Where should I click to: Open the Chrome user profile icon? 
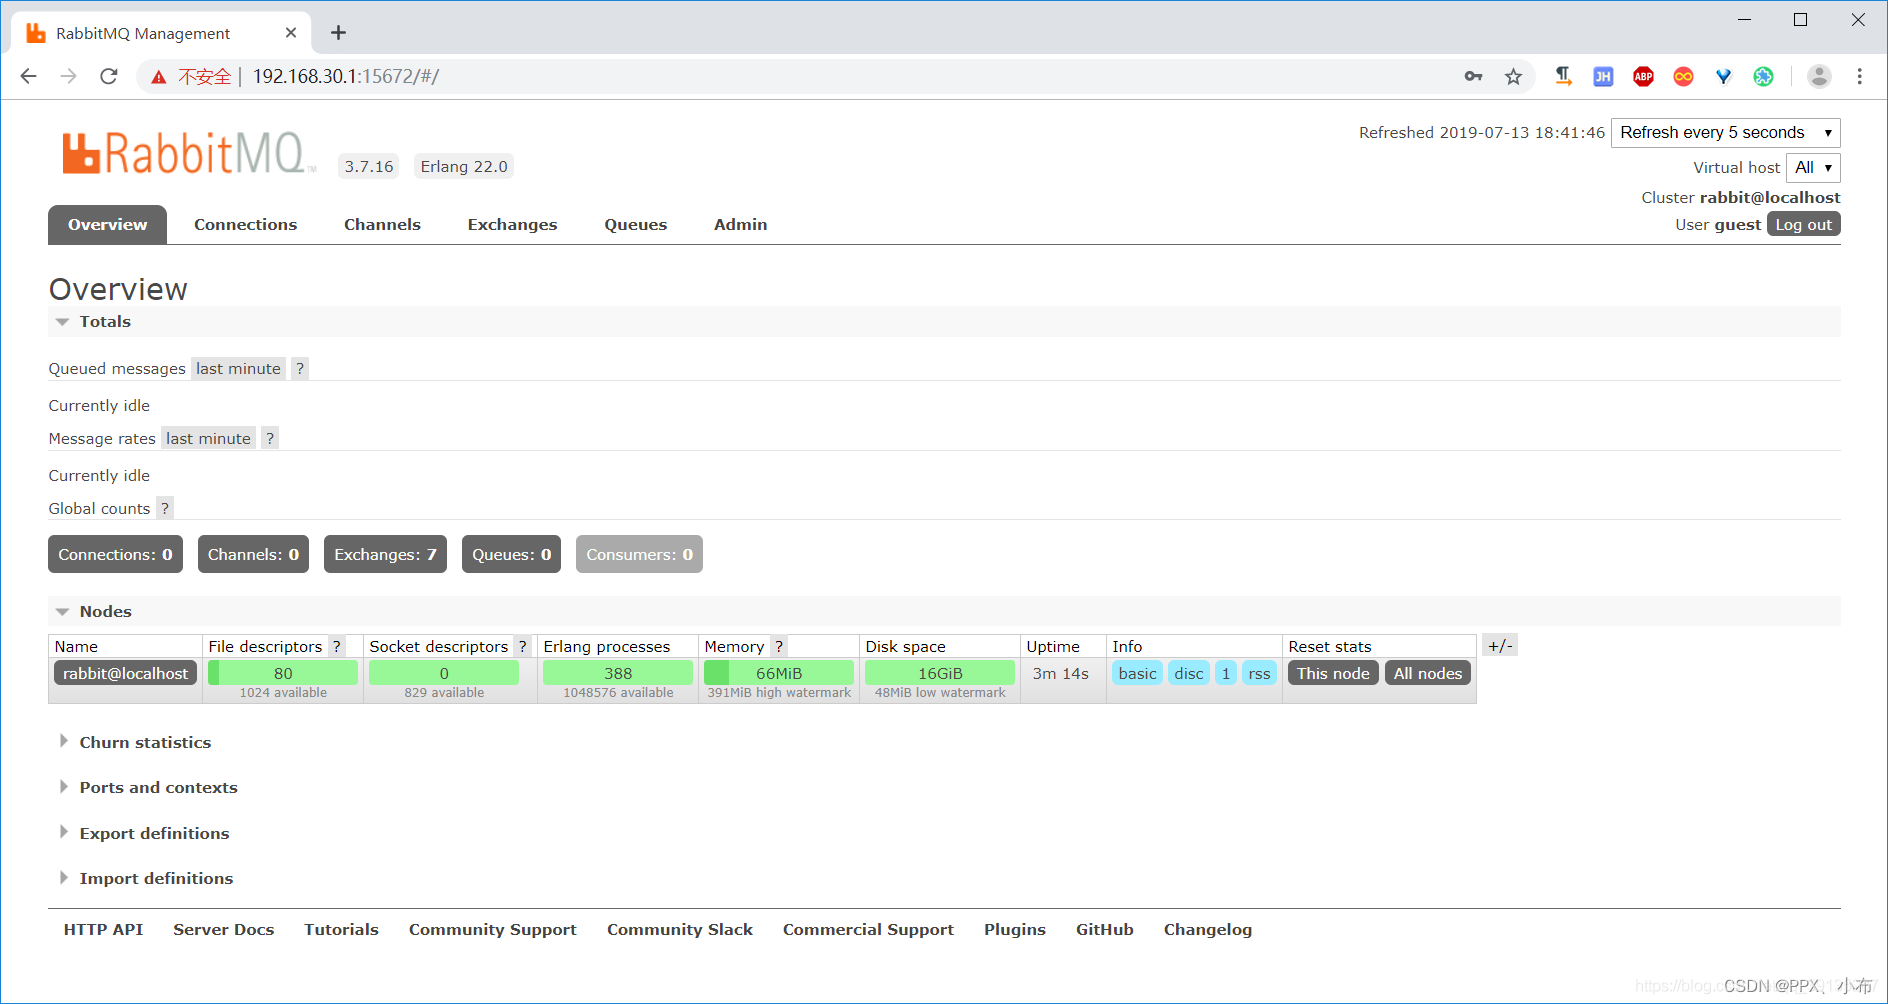point(1819,76)
